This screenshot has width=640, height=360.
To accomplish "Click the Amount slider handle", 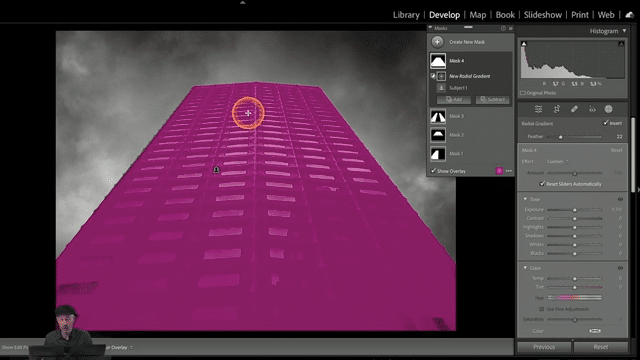I will tap(575, 173).
